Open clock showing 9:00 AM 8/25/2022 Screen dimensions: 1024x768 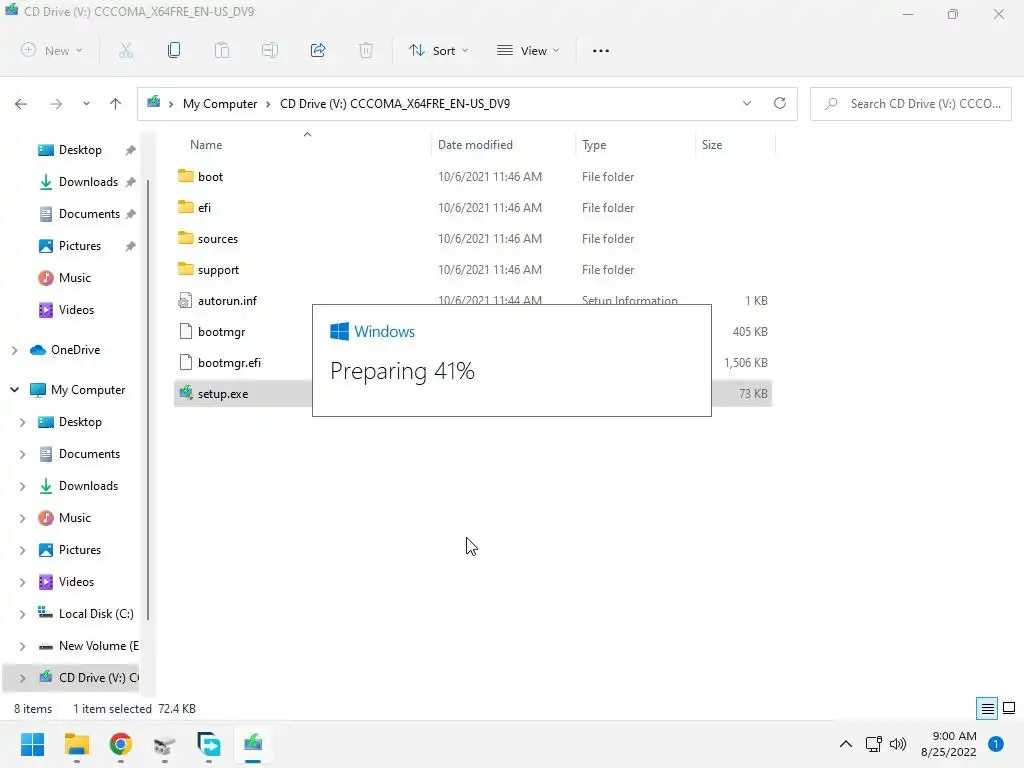click(x=949, y=744)
